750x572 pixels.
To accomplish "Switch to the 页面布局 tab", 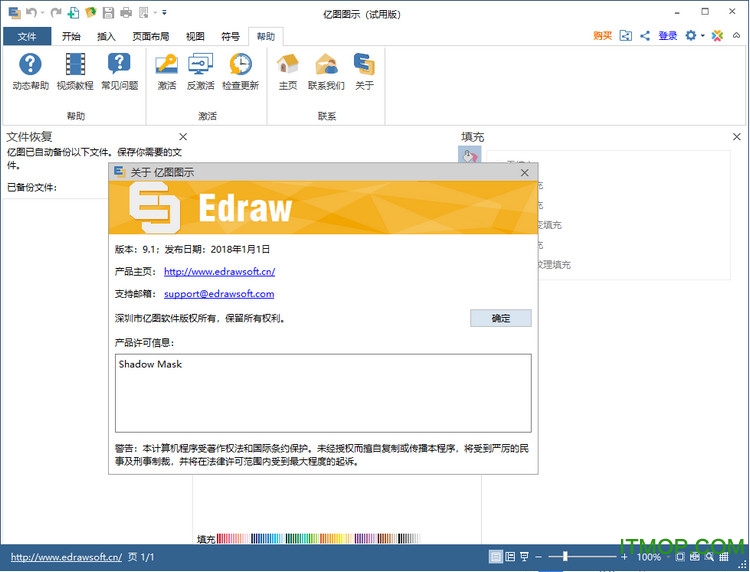I will click(x=151, y=36).
